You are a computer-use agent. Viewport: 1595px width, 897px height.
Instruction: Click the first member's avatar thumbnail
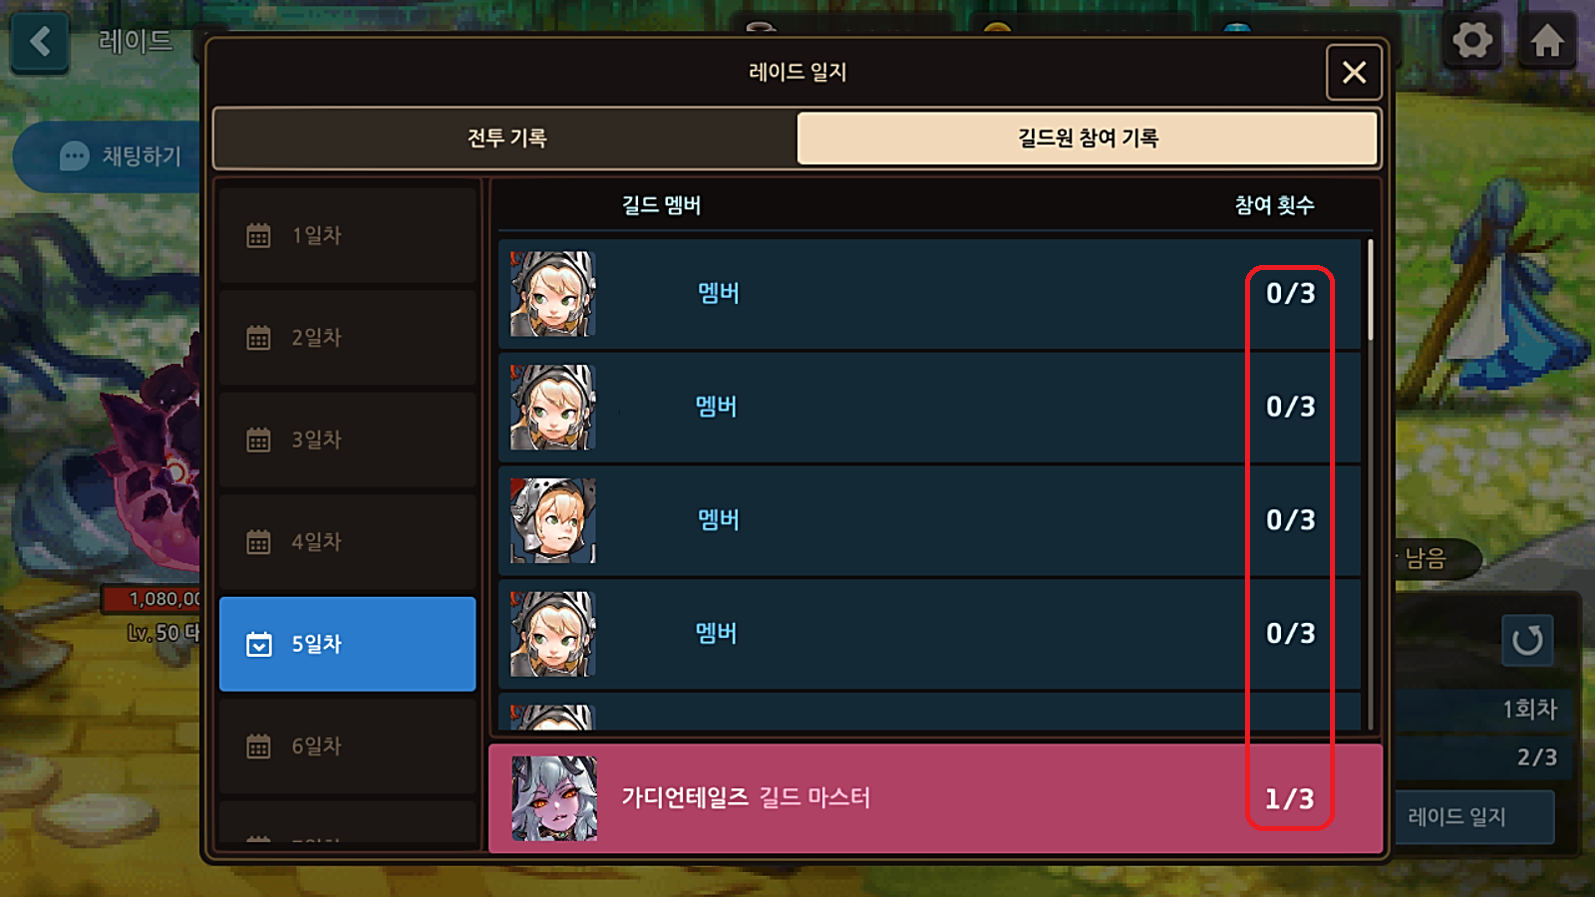click(553, 294)
